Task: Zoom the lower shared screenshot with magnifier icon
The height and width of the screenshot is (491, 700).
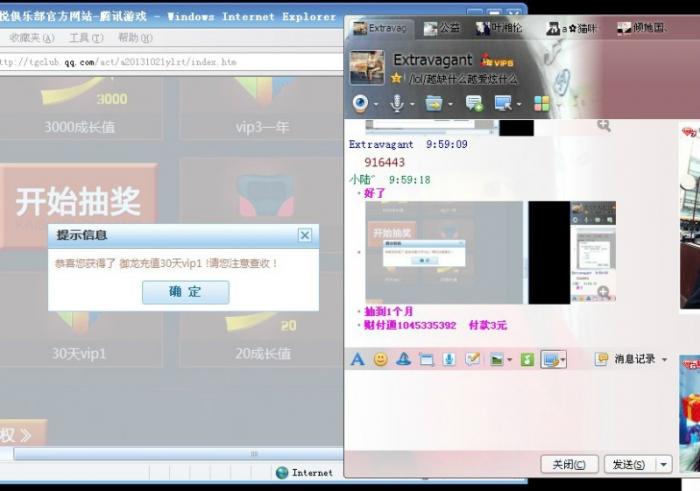Action: (x=604, y=292)
